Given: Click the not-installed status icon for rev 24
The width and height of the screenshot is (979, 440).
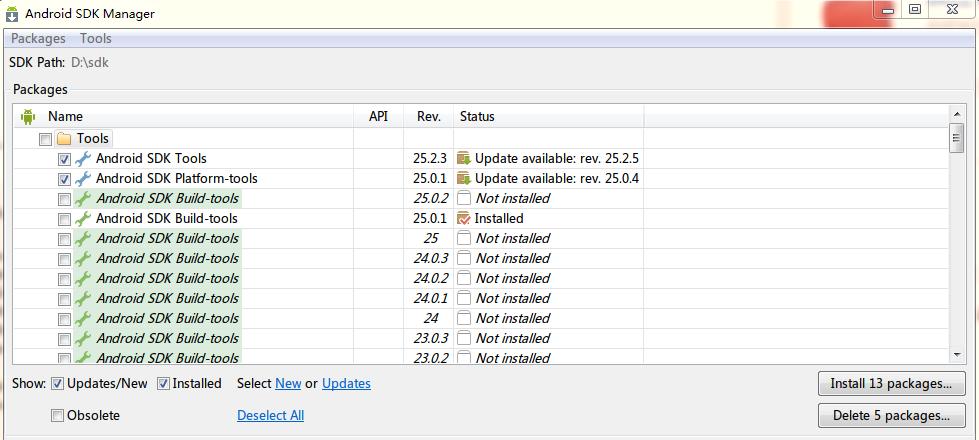Looking at the screenshot, I should 464,318.
